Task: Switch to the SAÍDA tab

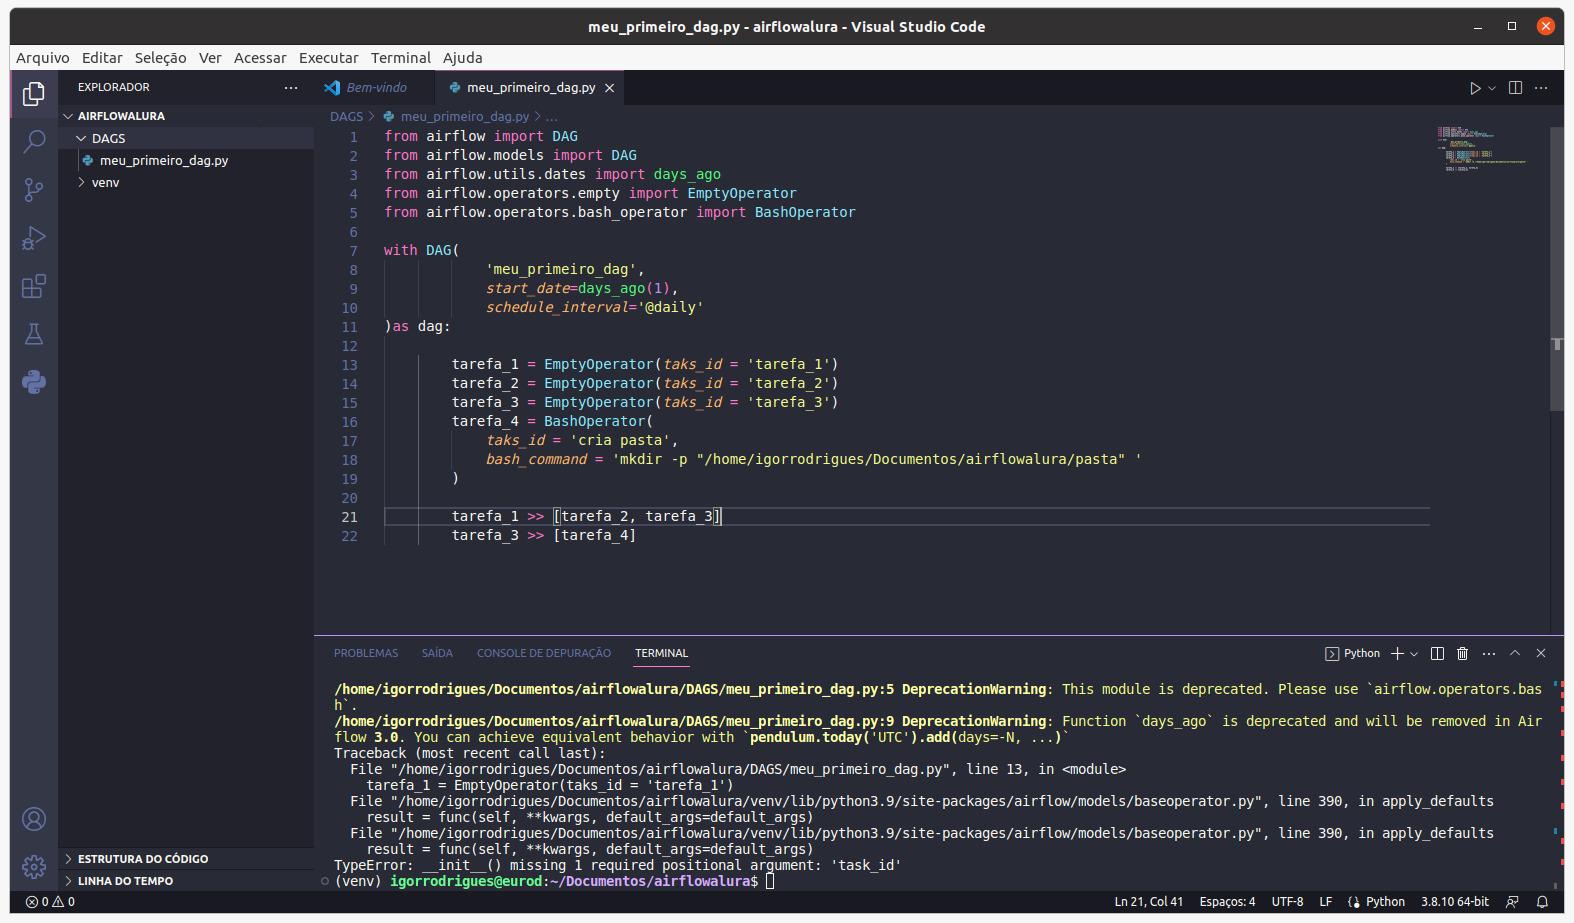Action: [x=437, y=653]
